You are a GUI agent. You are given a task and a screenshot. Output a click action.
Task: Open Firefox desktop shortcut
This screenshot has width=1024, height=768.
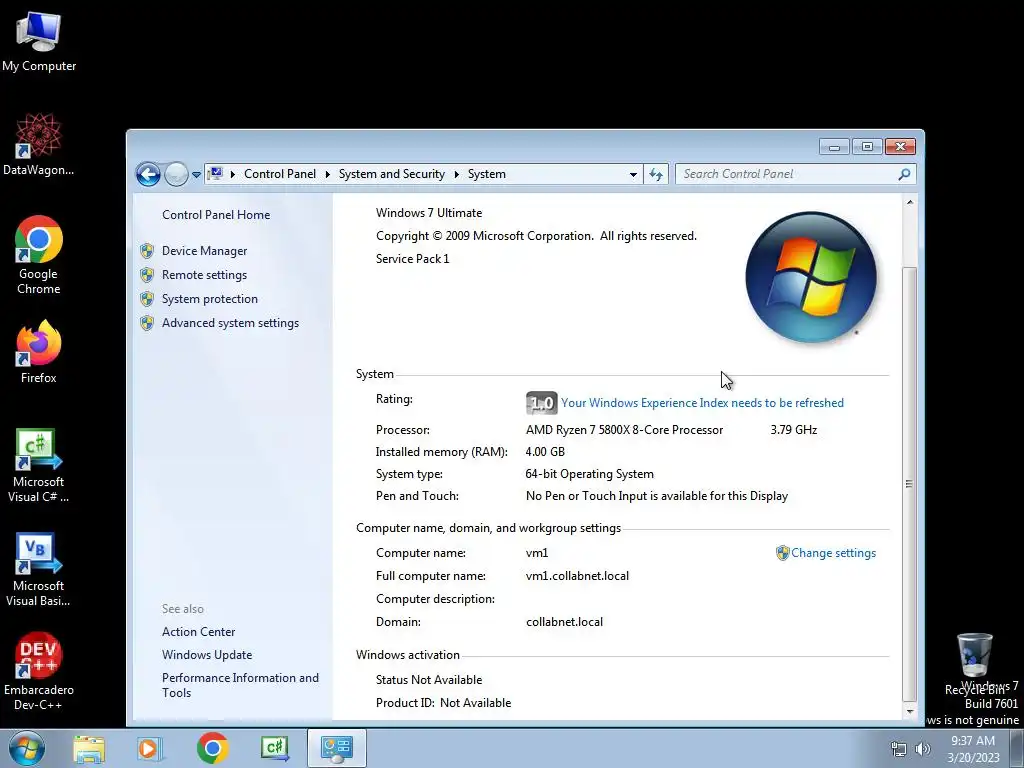(x=39, y=351)
